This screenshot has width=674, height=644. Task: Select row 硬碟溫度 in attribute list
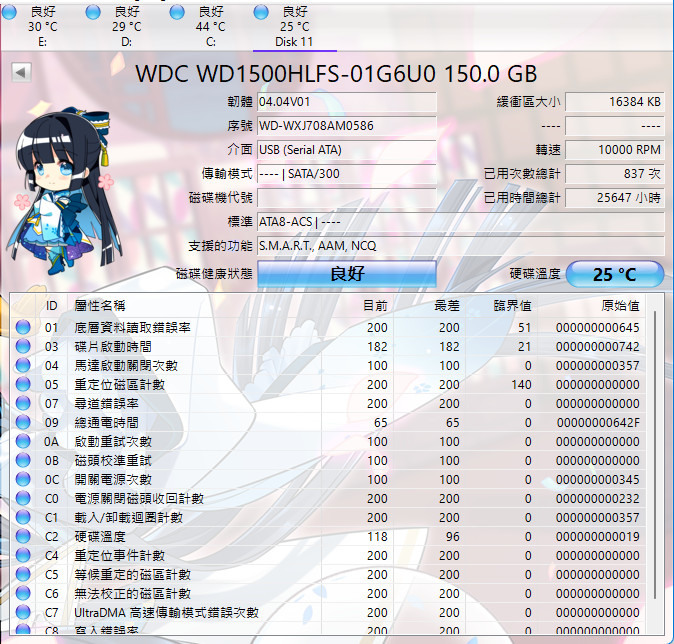329,536
